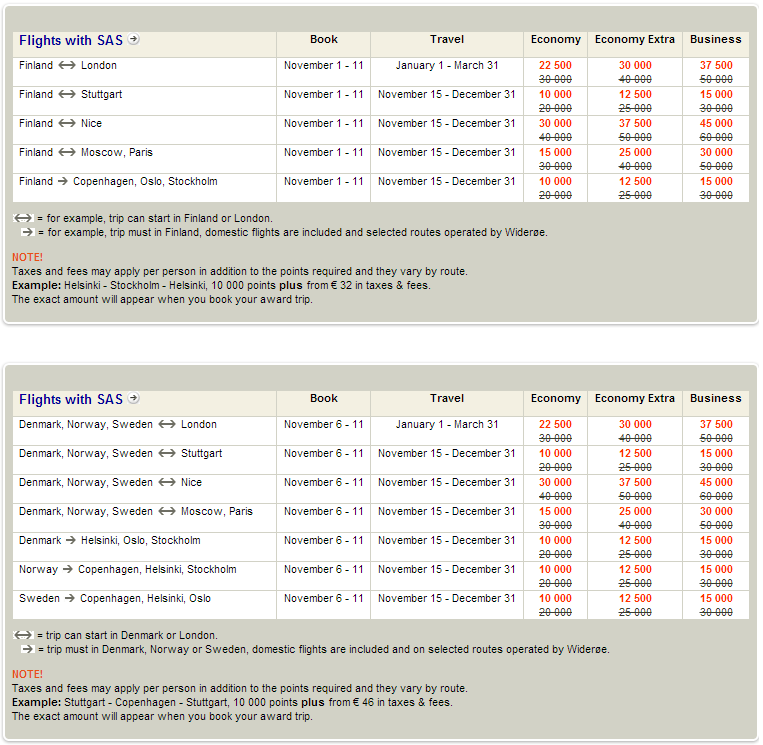The width and height of the screenshot is (763, 745).
Task: Click two-way arrow in Finland–Nice row
Action: tap(67, 124)
